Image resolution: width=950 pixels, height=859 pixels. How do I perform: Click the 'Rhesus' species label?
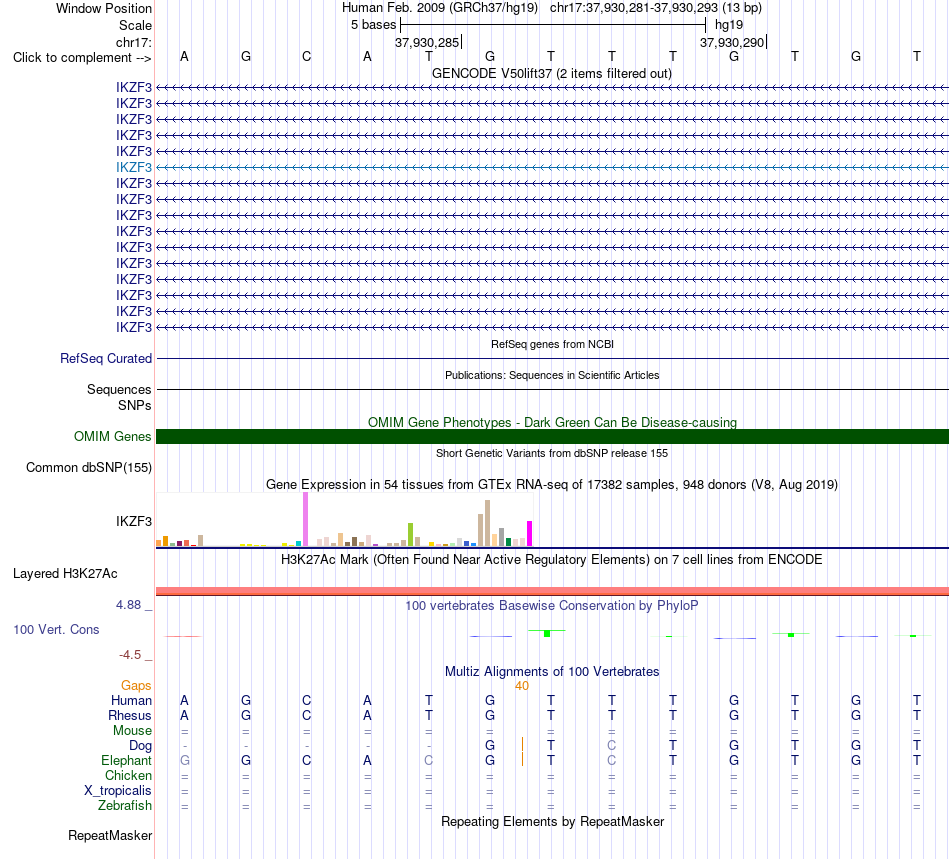tap(130, 715)
